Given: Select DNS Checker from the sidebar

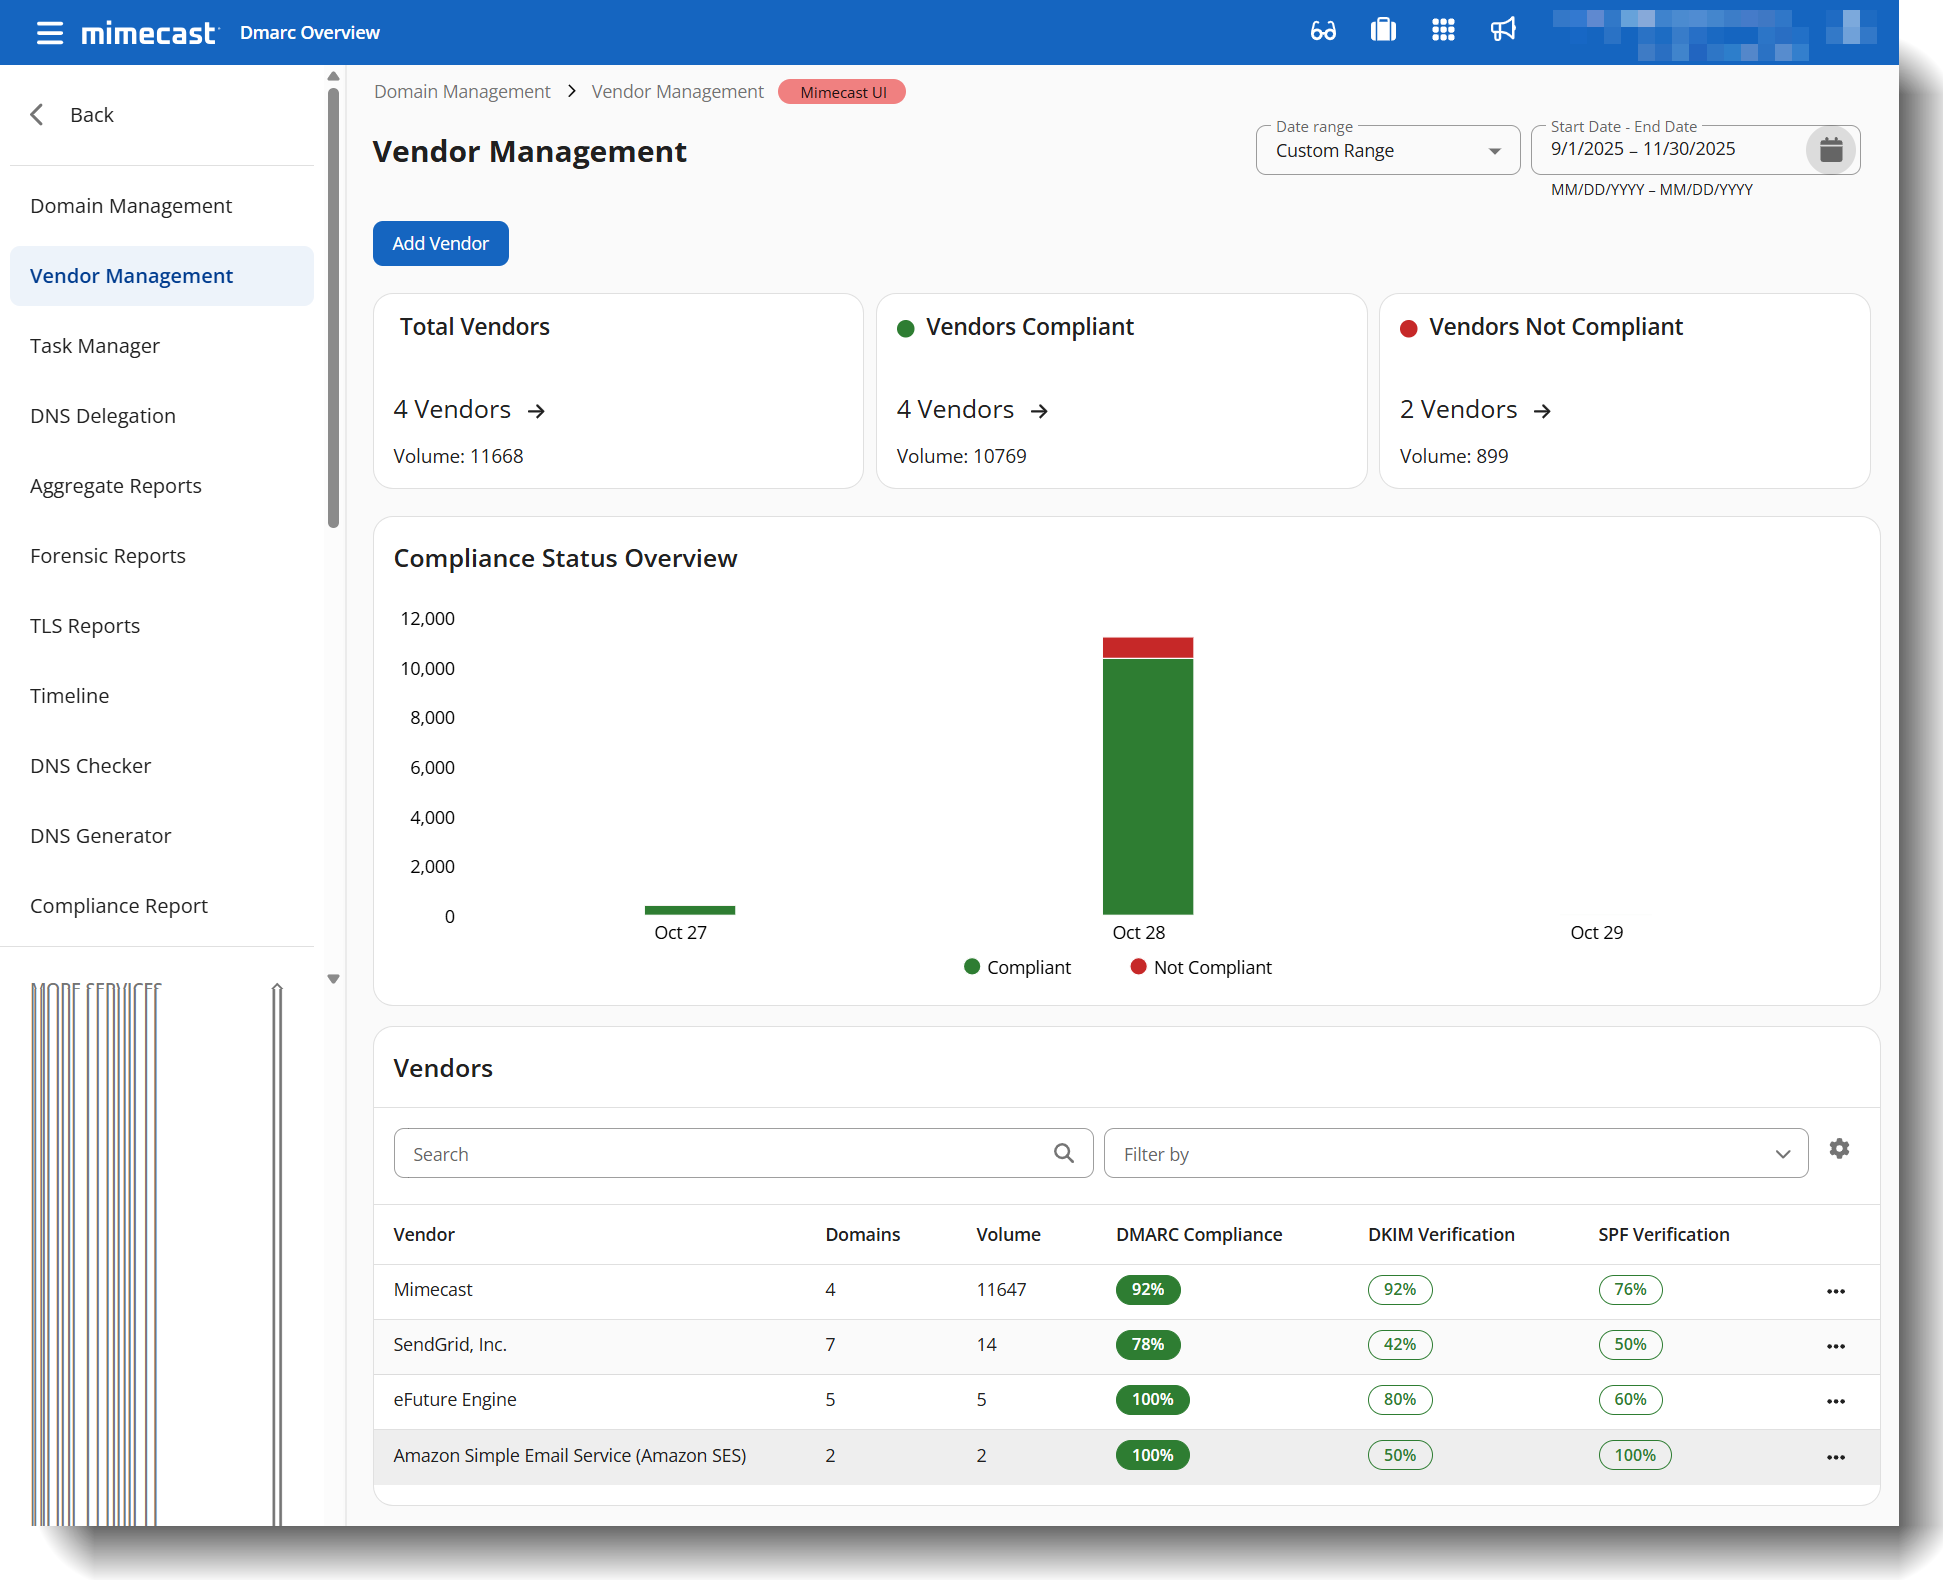Looking at the screenshot, I should point(91,766).
